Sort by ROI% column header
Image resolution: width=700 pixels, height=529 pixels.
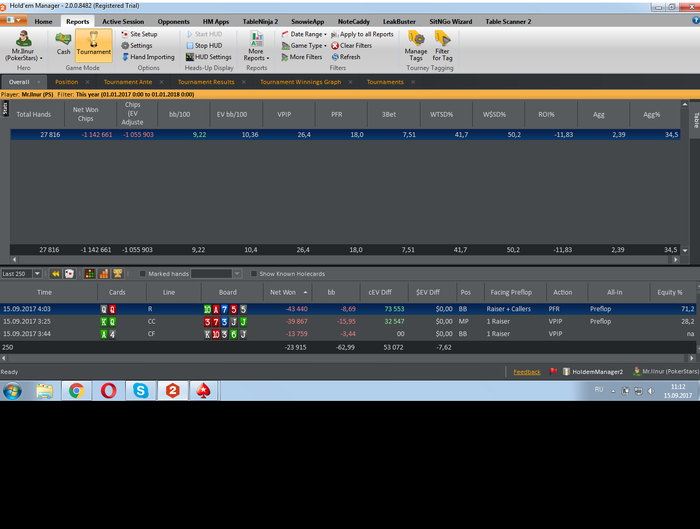(546, 114)
